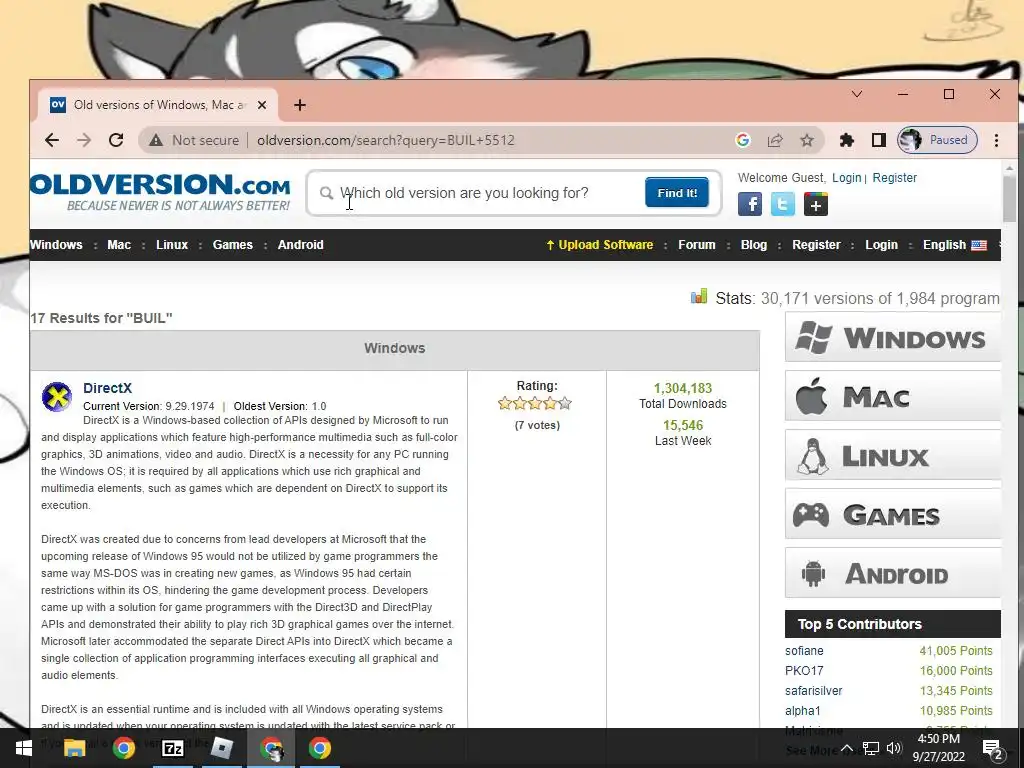Toggle the Chrome side panel
The image size is (1024, 768).
879,140
